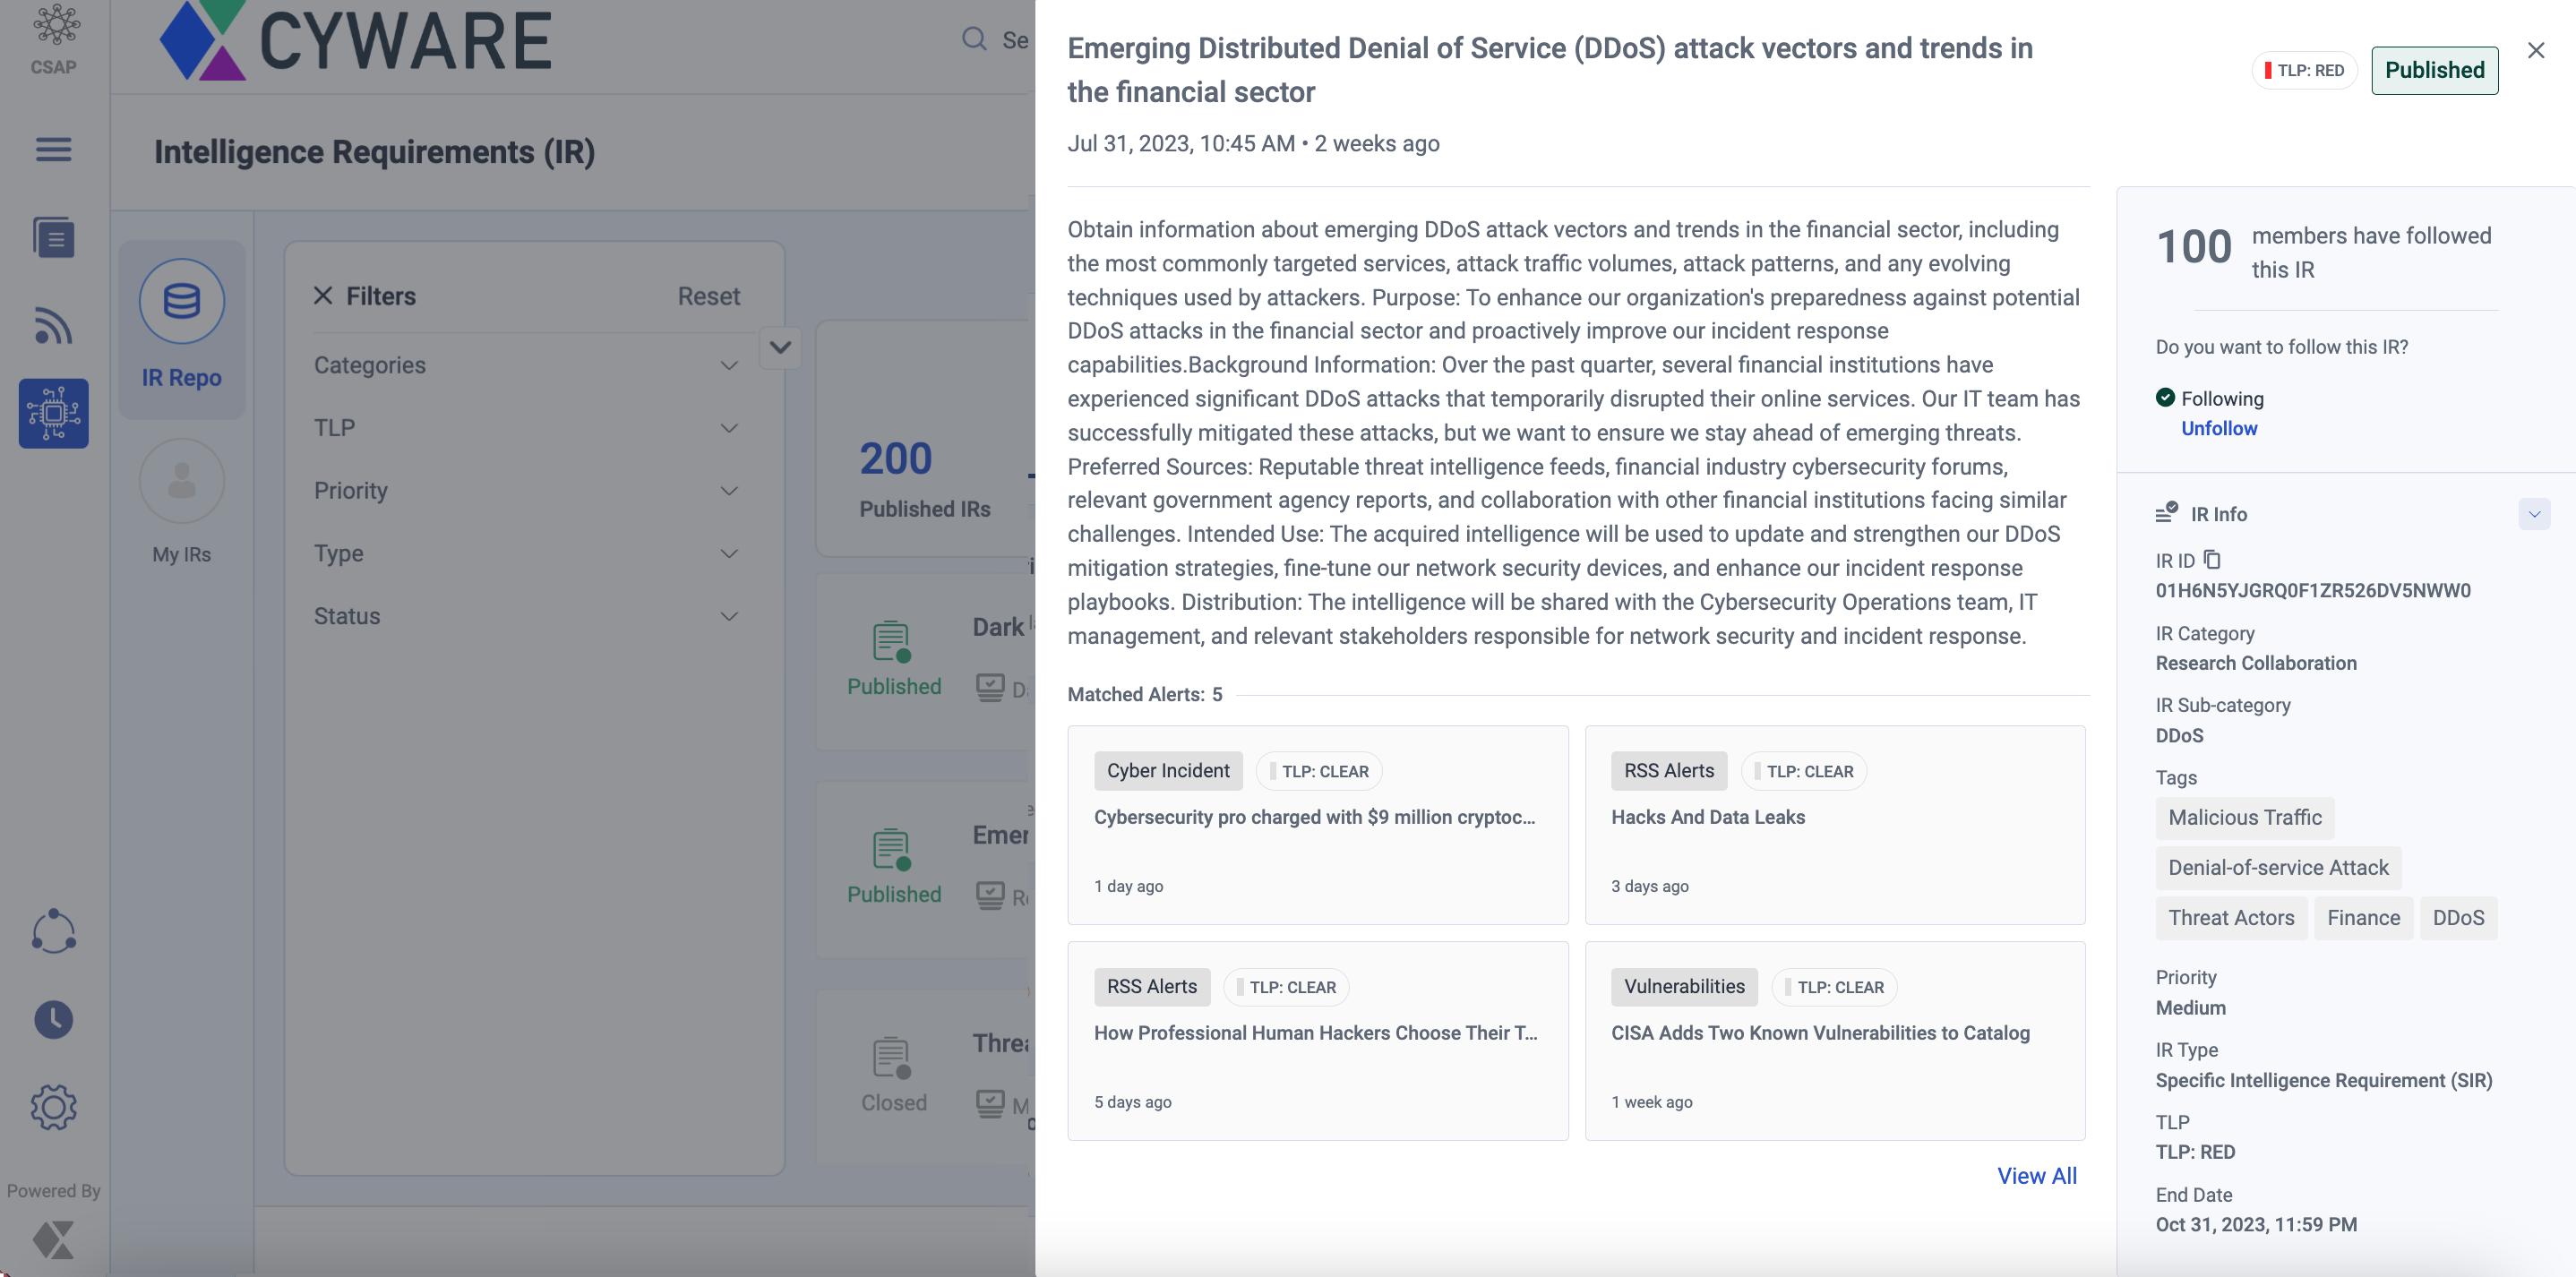The height and width of the screenshot is (1277, 2576).
Task: Click the Denial-of-service Attack tag
Action: point(2278,868)
